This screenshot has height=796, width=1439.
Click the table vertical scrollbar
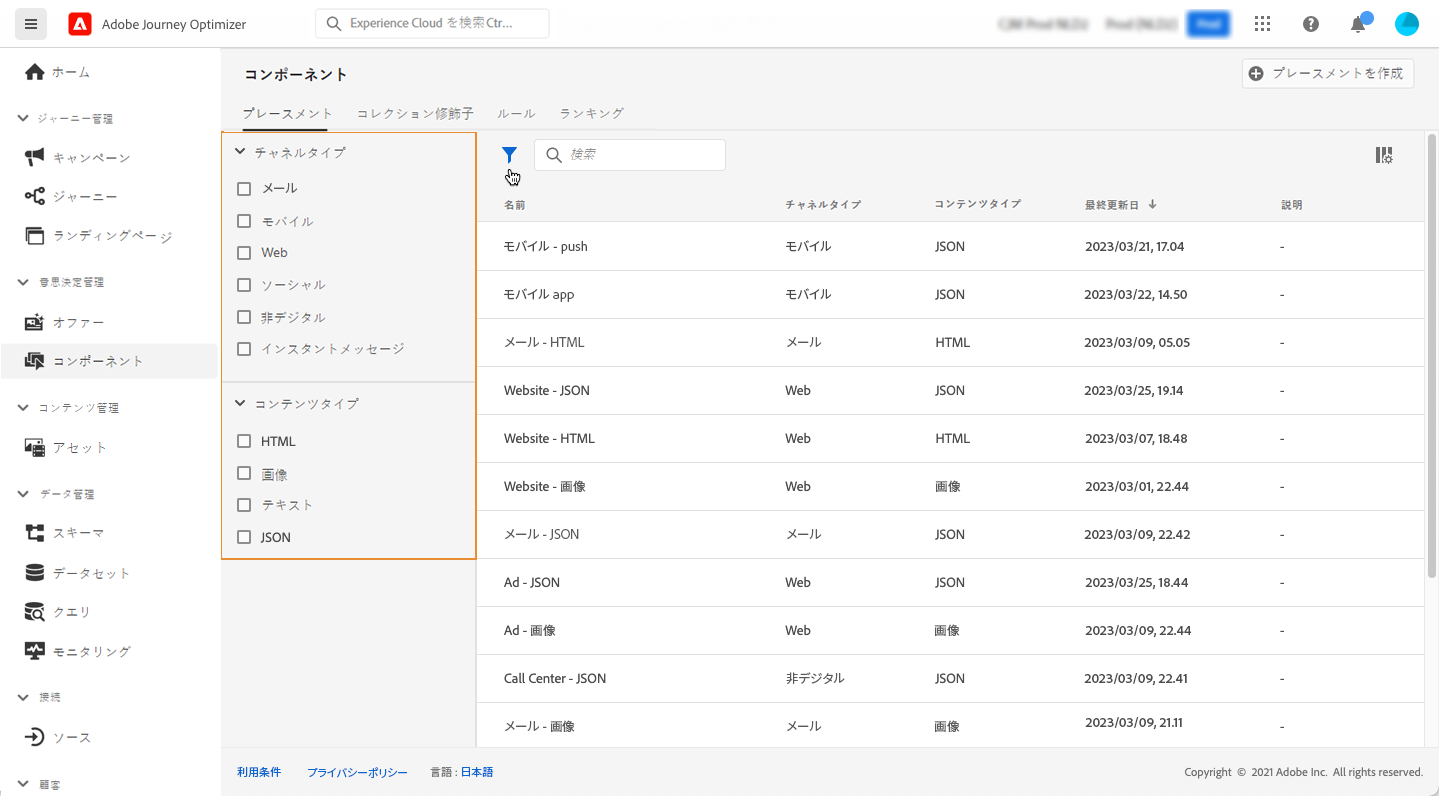coord(1431,355)
